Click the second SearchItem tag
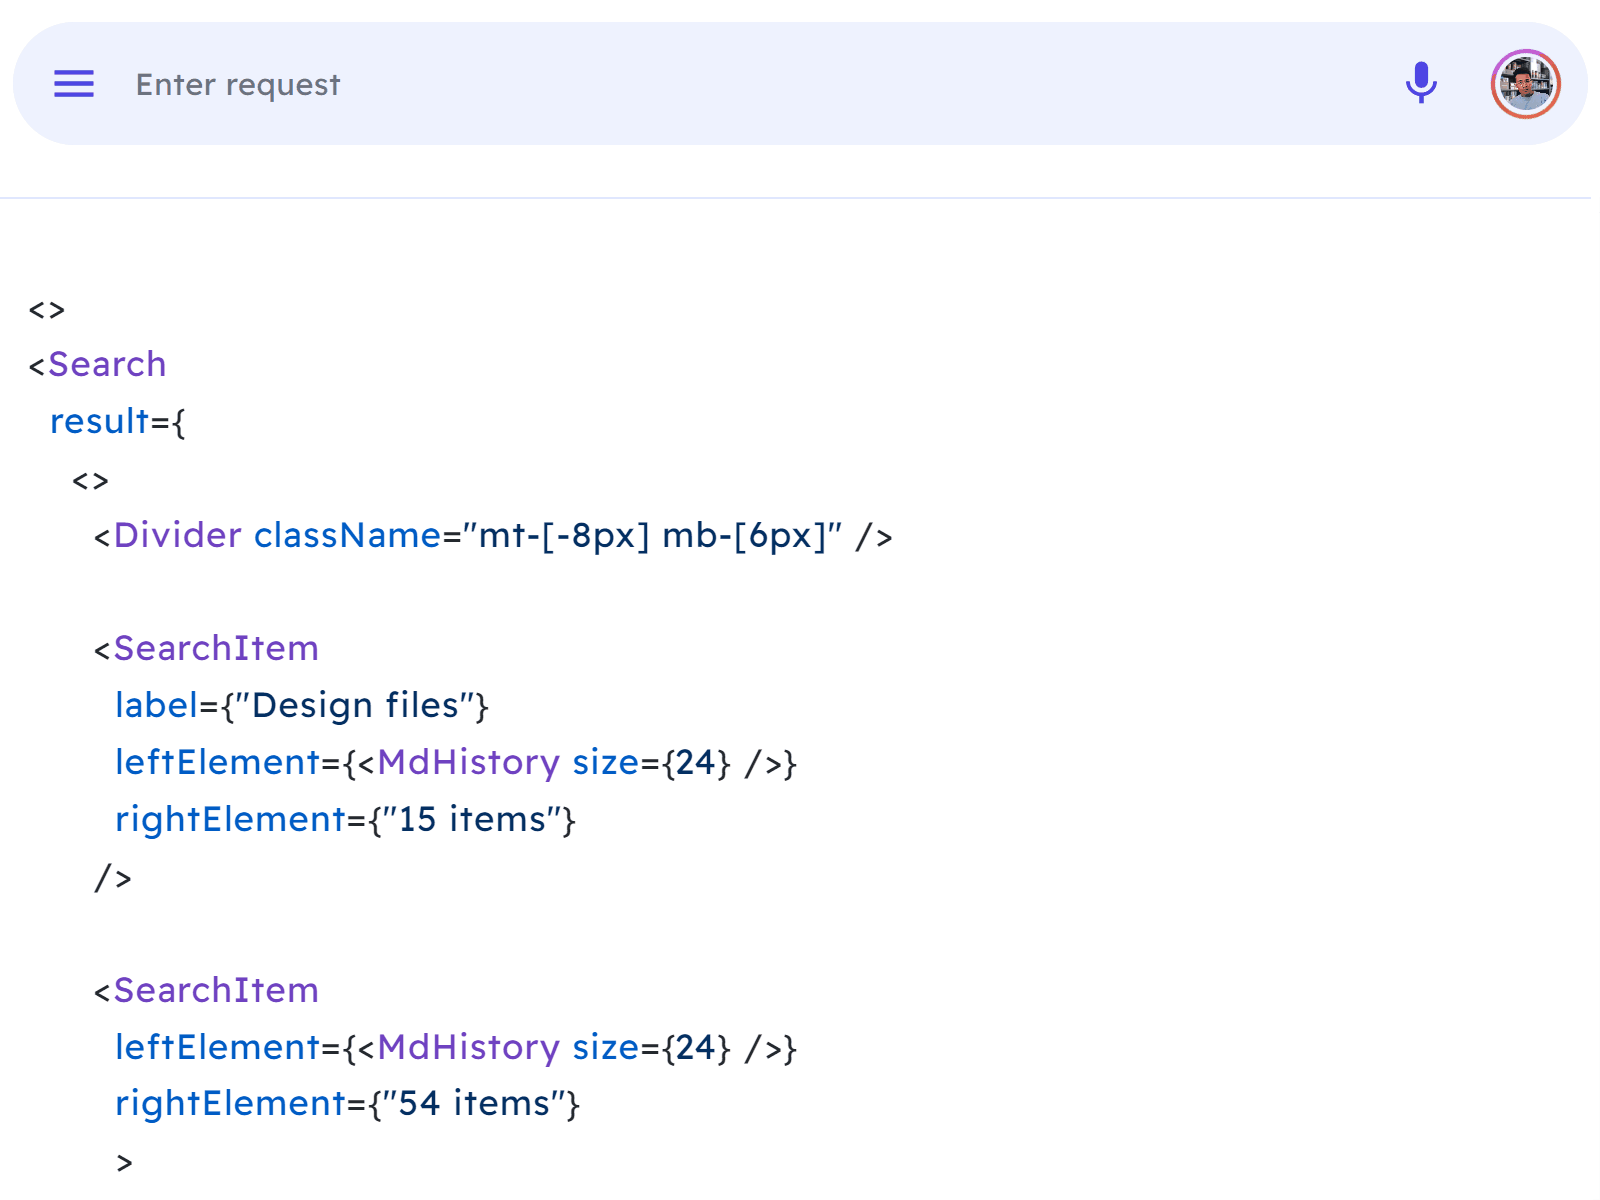Viewport: 1600px width, 1200px height. (216, 990)
